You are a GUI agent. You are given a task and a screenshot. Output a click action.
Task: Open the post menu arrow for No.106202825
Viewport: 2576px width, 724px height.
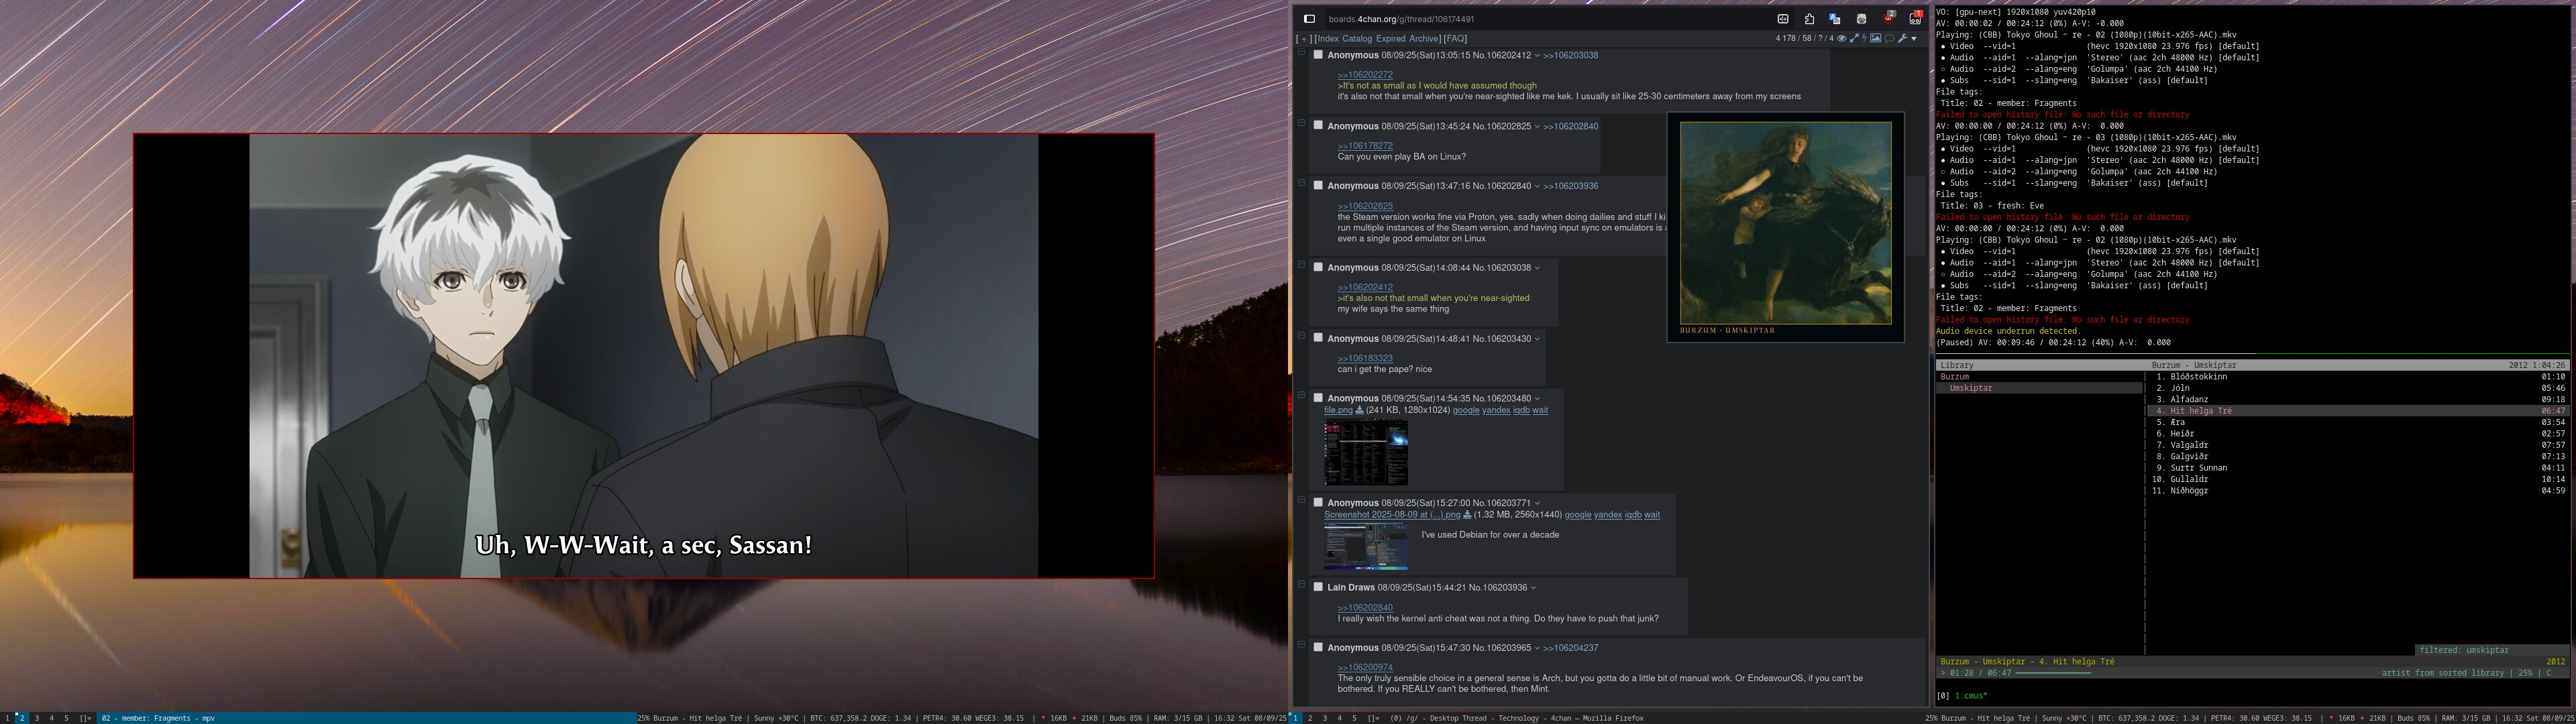point(1538,127)
